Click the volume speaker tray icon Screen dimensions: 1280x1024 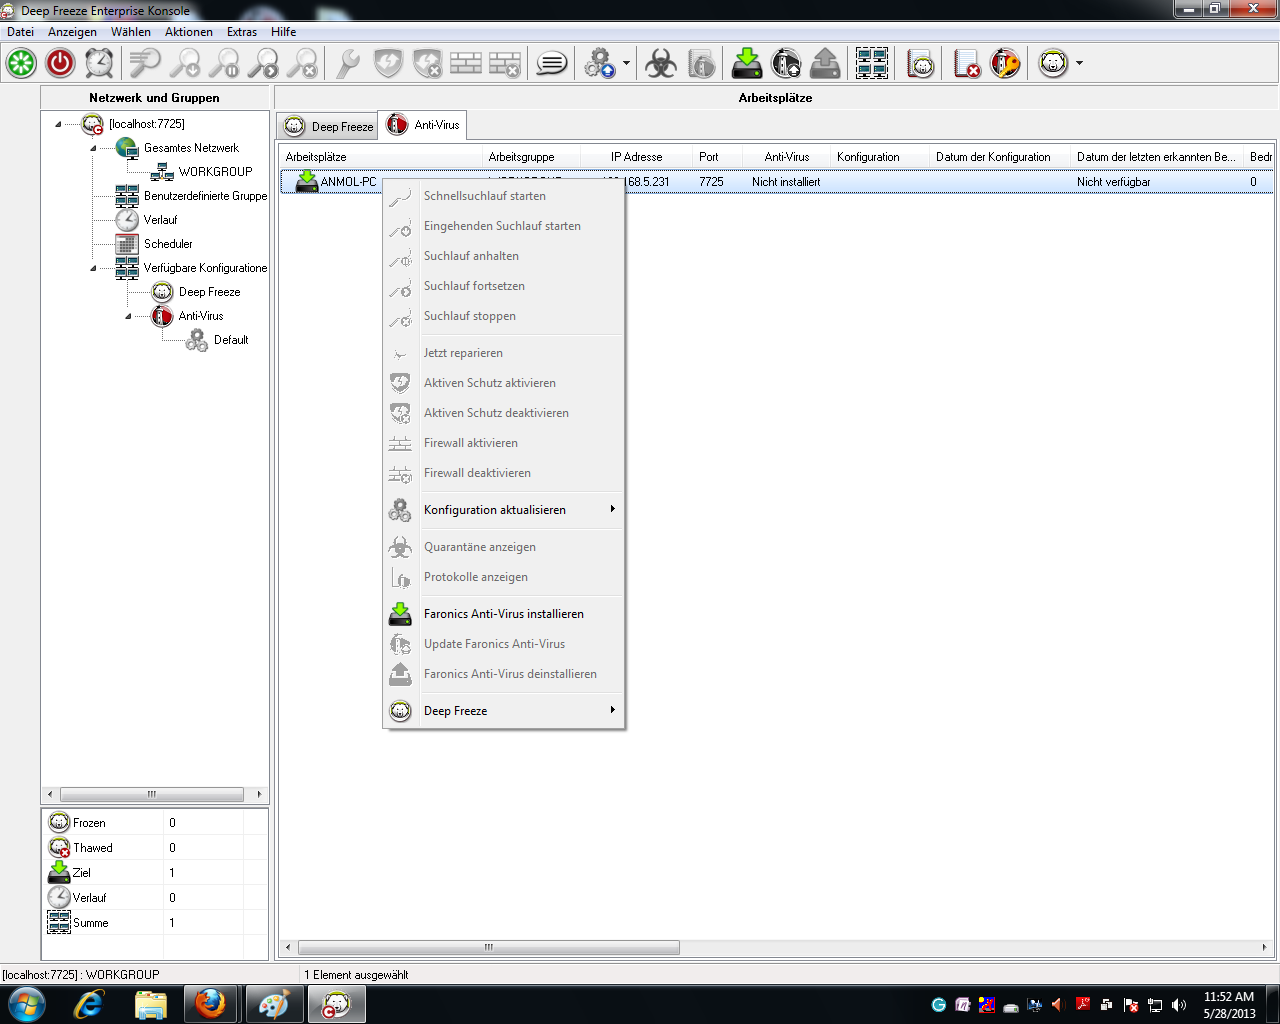click(1179, 1005)
